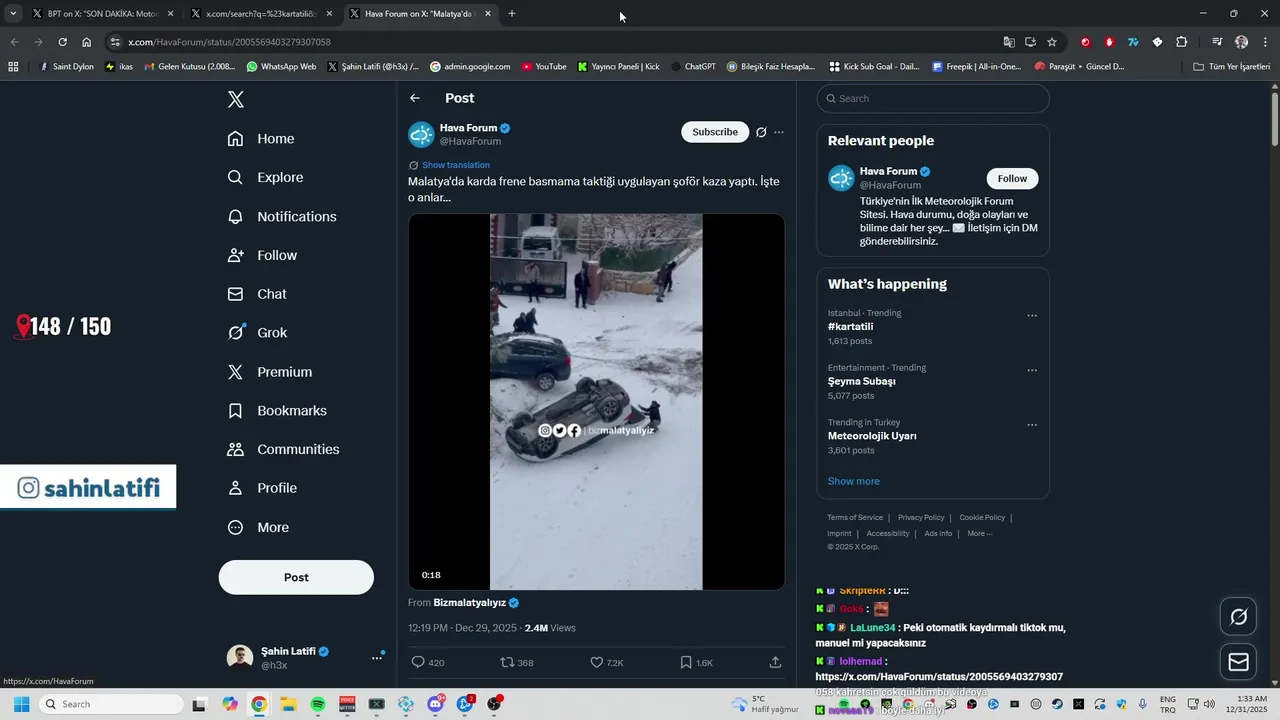Open options for Şeyma Subaşı trend
Image resolution: width=1280 pixels, height=720 pixels.
click(1032, 370)
